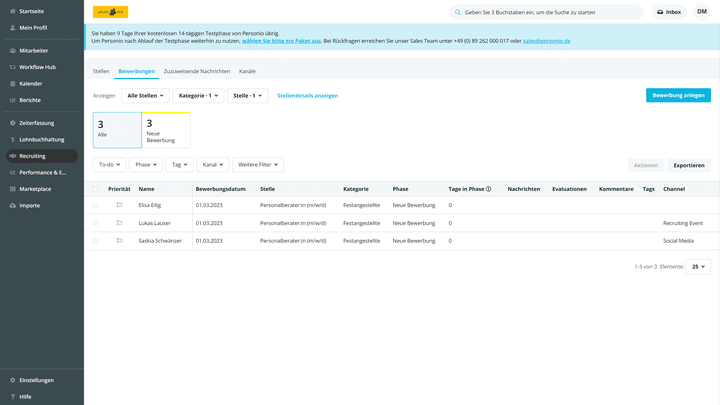Click the Kalender icon in sidebar
Screen dimensions: 720x405
(12, 83)
